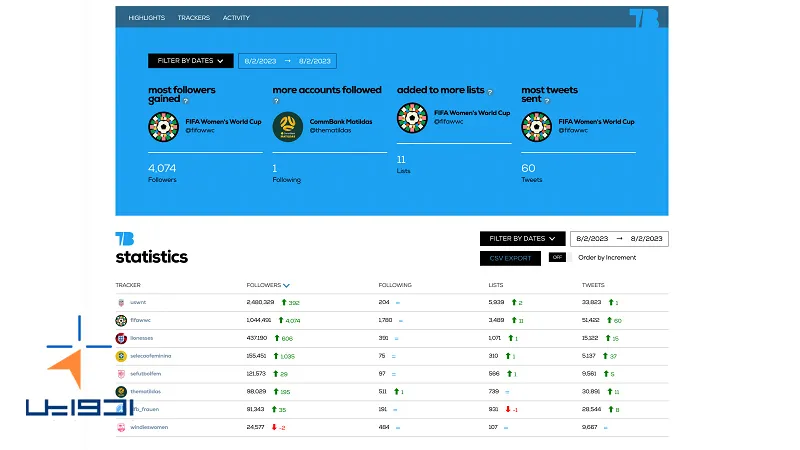The image size is (800, 450).
Task: Click the statistics date range field
Action: click(x=619, y=238)
